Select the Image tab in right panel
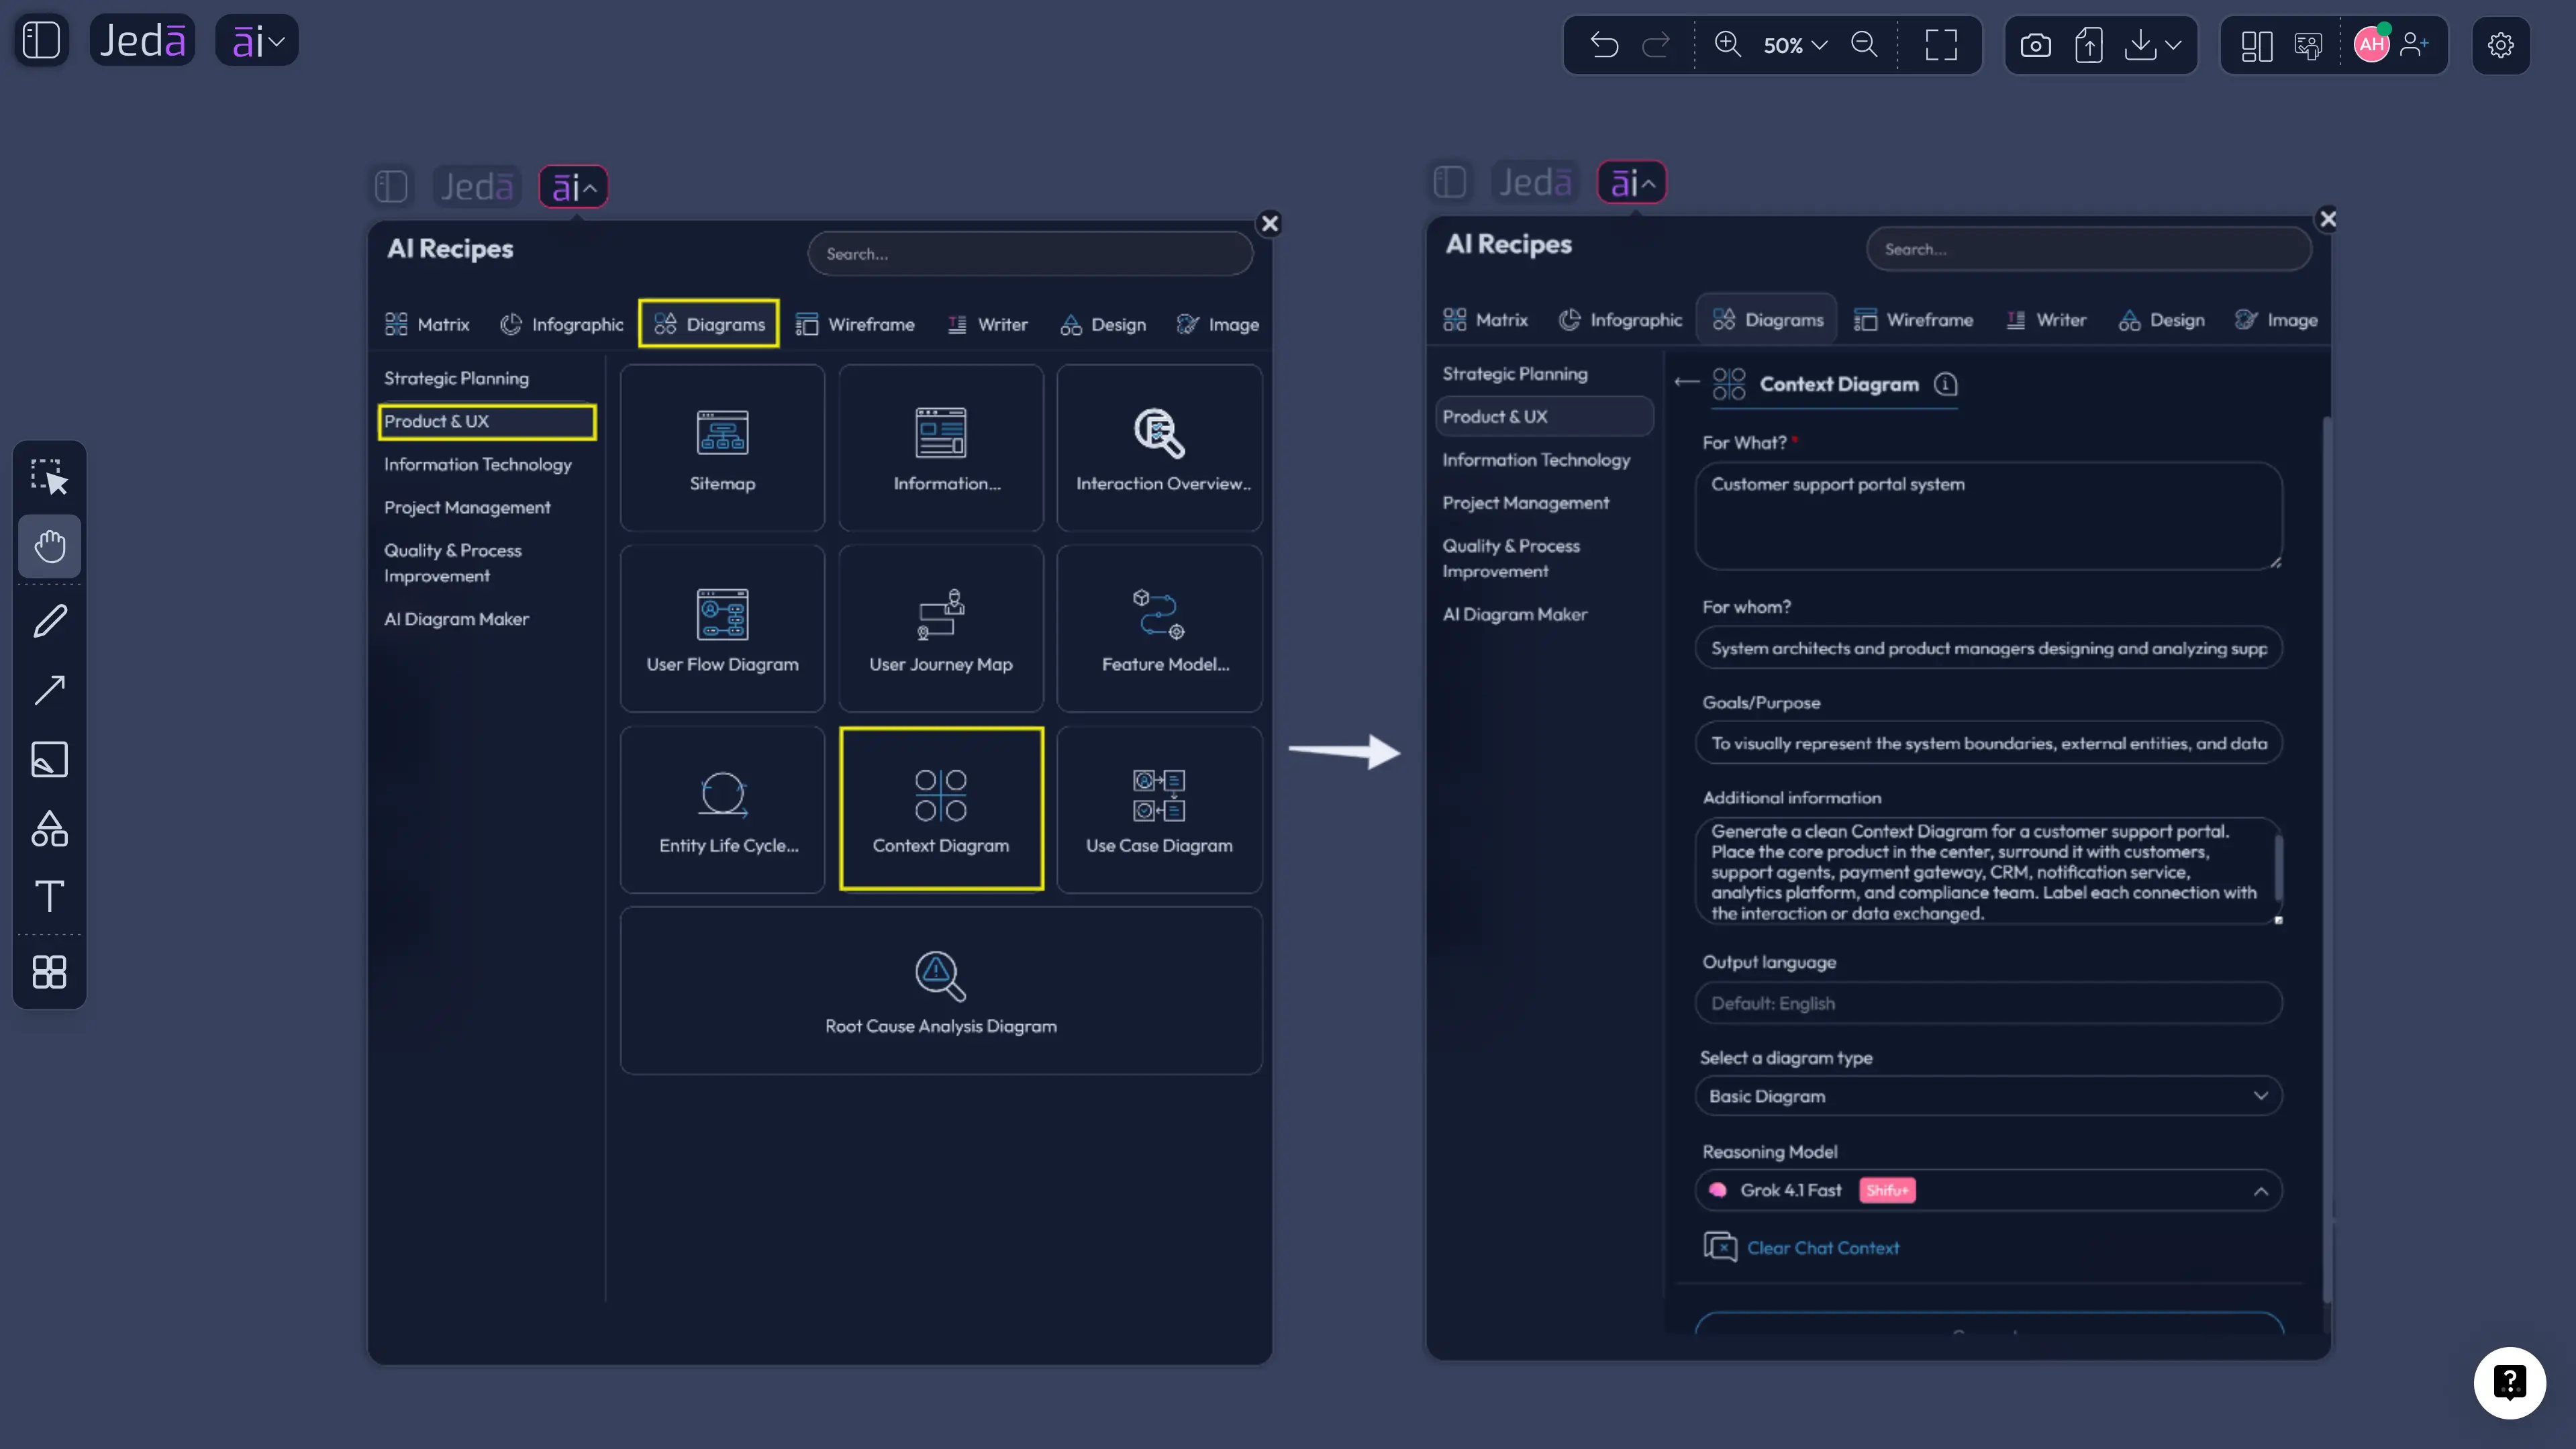The width and height of the screenshot is (2576, 1449). 2276,320
